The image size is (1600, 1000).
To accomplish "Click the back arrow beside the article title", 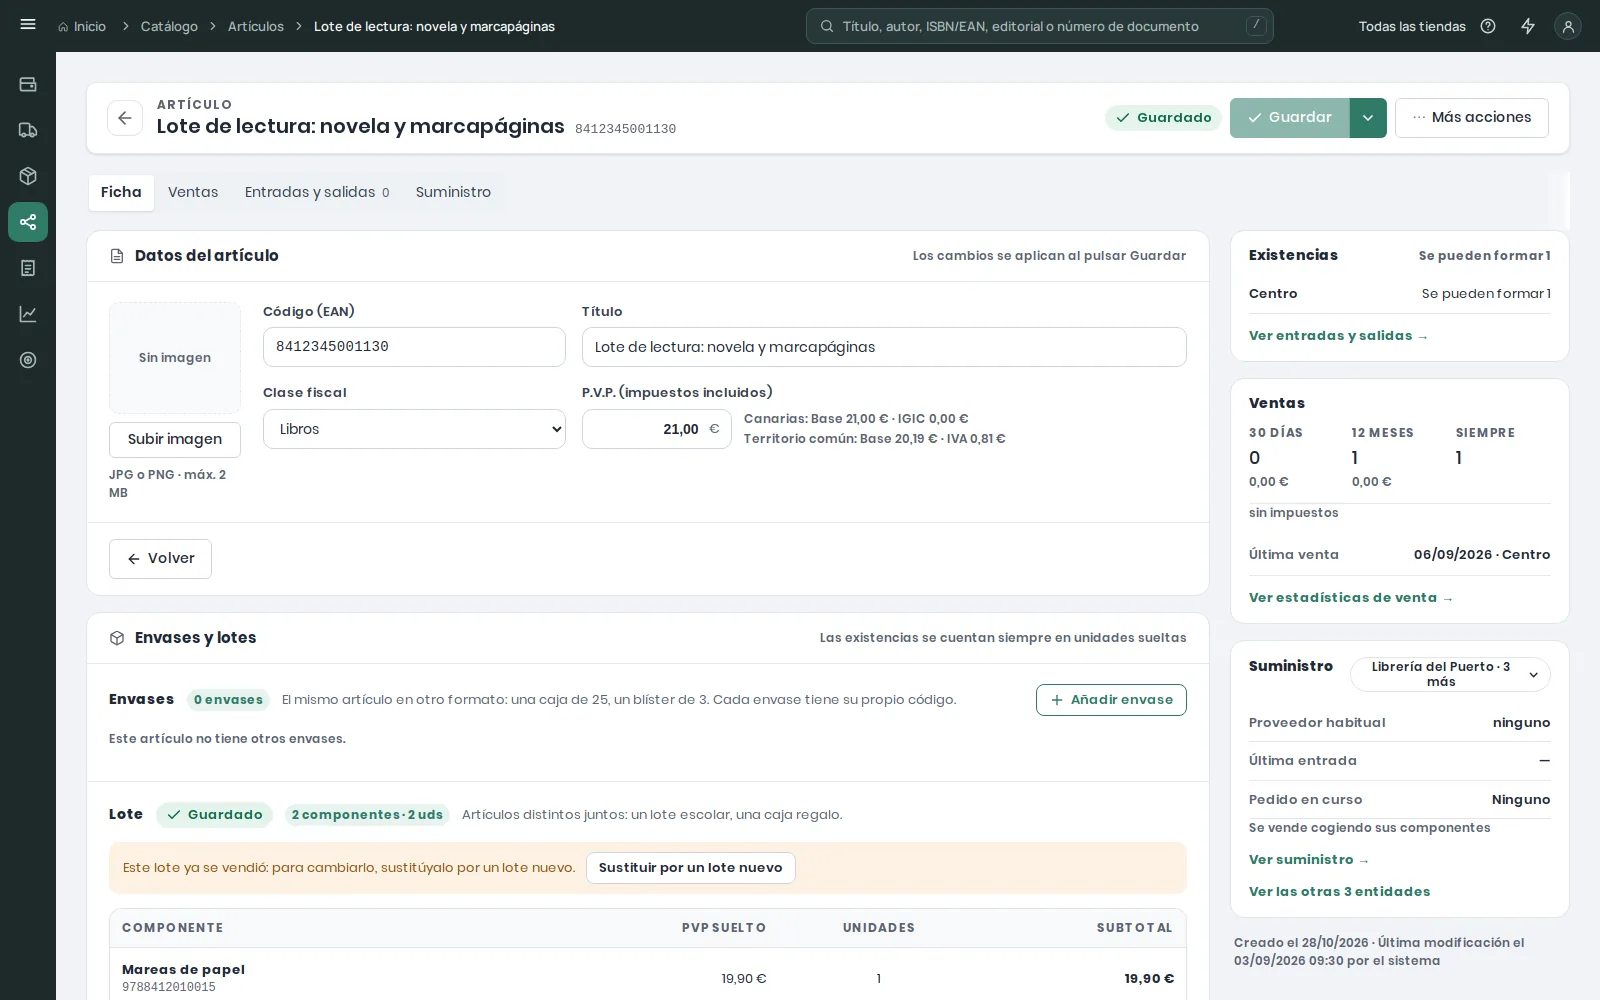I will [124, 118].
